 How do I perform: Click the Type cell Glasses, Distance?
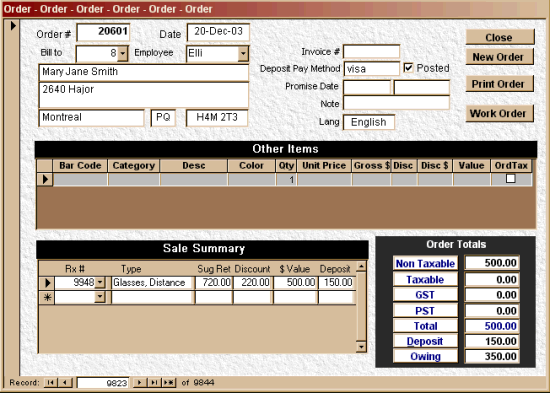(x=153, y=282)
